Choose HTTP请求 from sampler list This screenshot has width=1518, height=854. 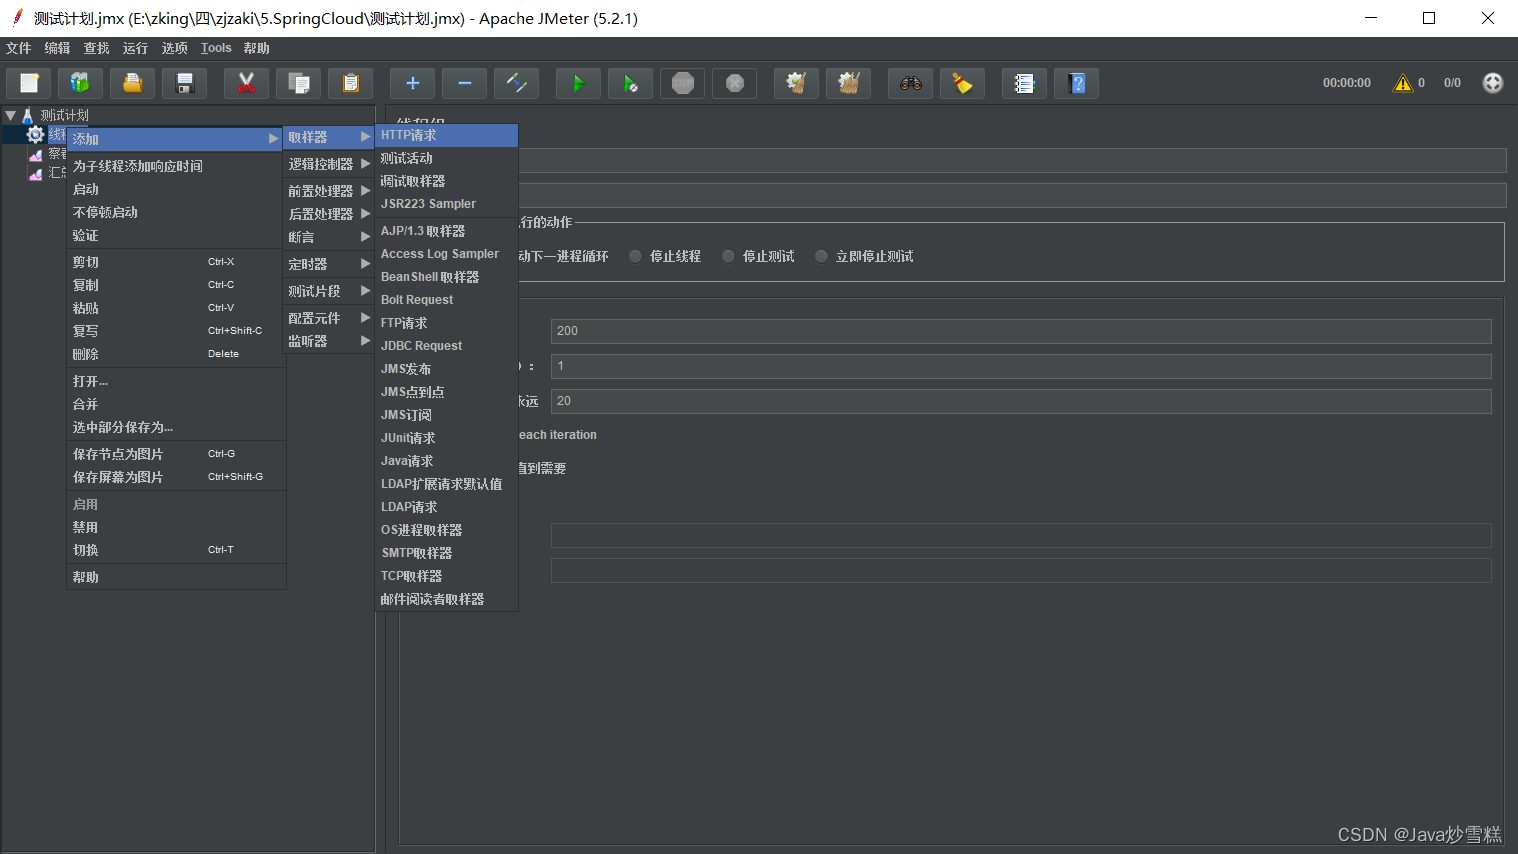pyautogui.click(x=447, y=135)
